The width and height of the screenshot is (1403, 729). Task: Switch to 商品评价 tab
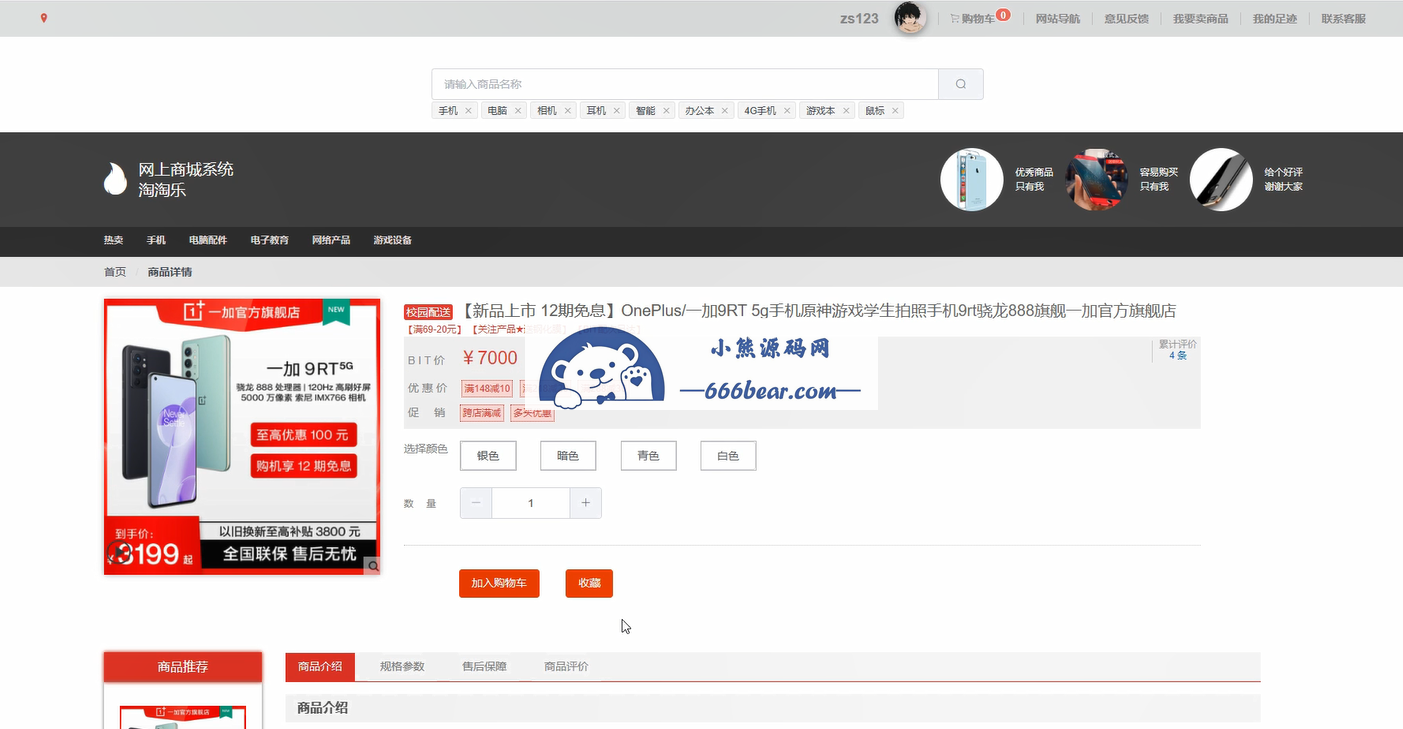(x=566, y=666)
